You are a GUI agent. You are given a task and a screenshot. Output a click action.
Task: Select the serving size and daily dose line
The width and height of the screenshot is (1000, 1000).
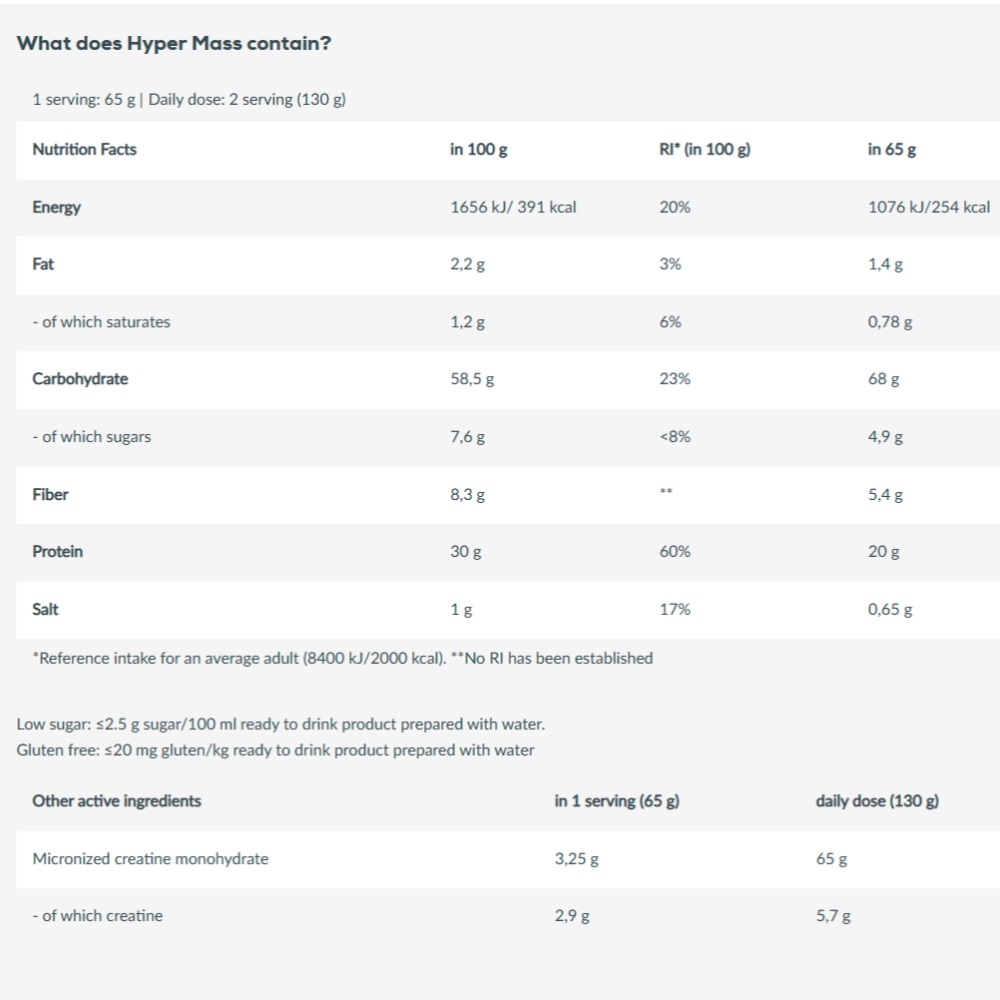(x=189, y=99)
